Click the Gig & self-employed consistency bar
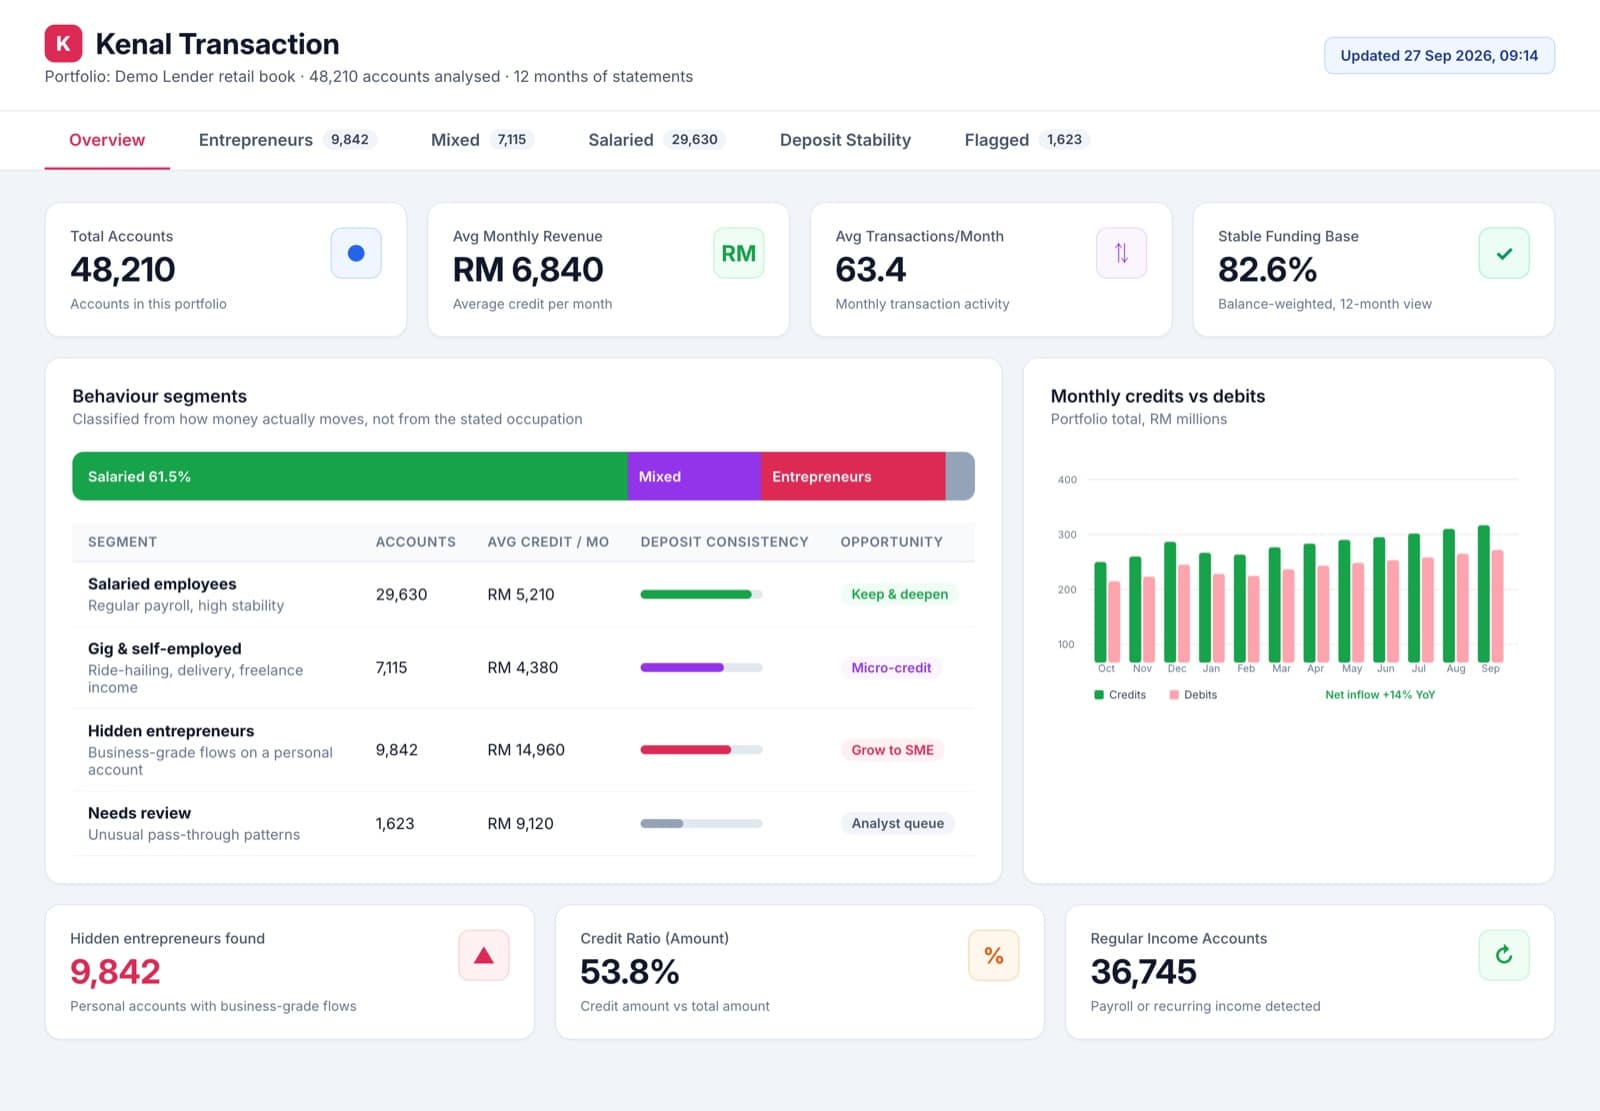Viewport: 1600px width, 1111px height. point(701,668)
